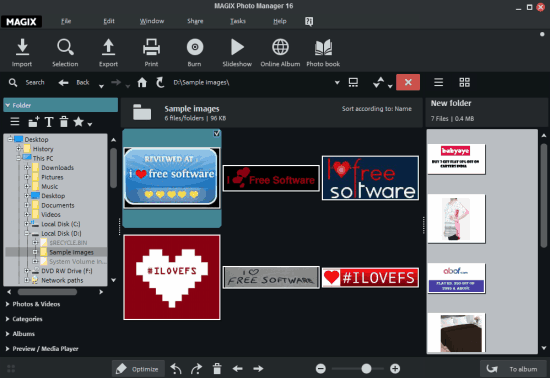Open the sort options dropdown arrow
The width and height of the screenshot is (550, 378).
point(390,86)
